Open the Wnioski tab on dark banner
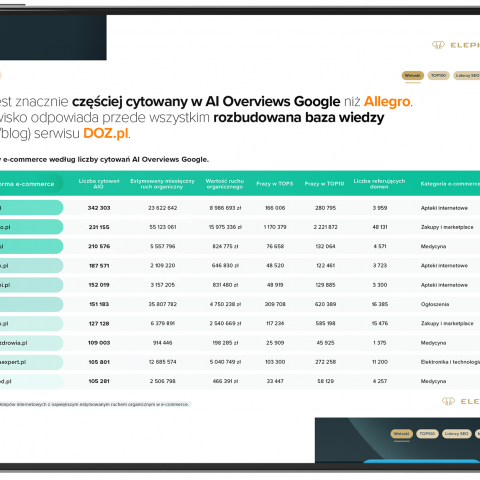This screenshot has height=480, width=480. 402,434
